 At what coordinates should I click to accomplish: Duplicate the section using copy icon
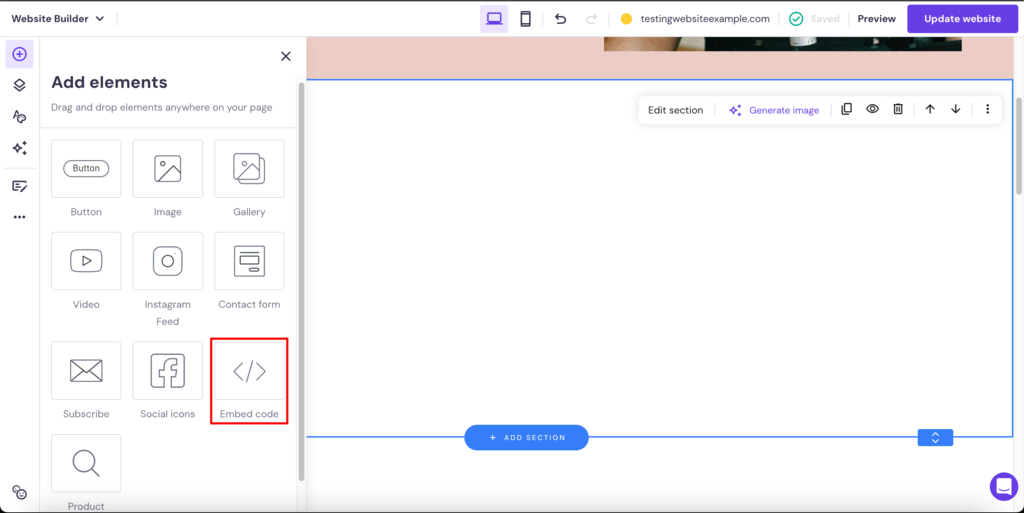846,109
